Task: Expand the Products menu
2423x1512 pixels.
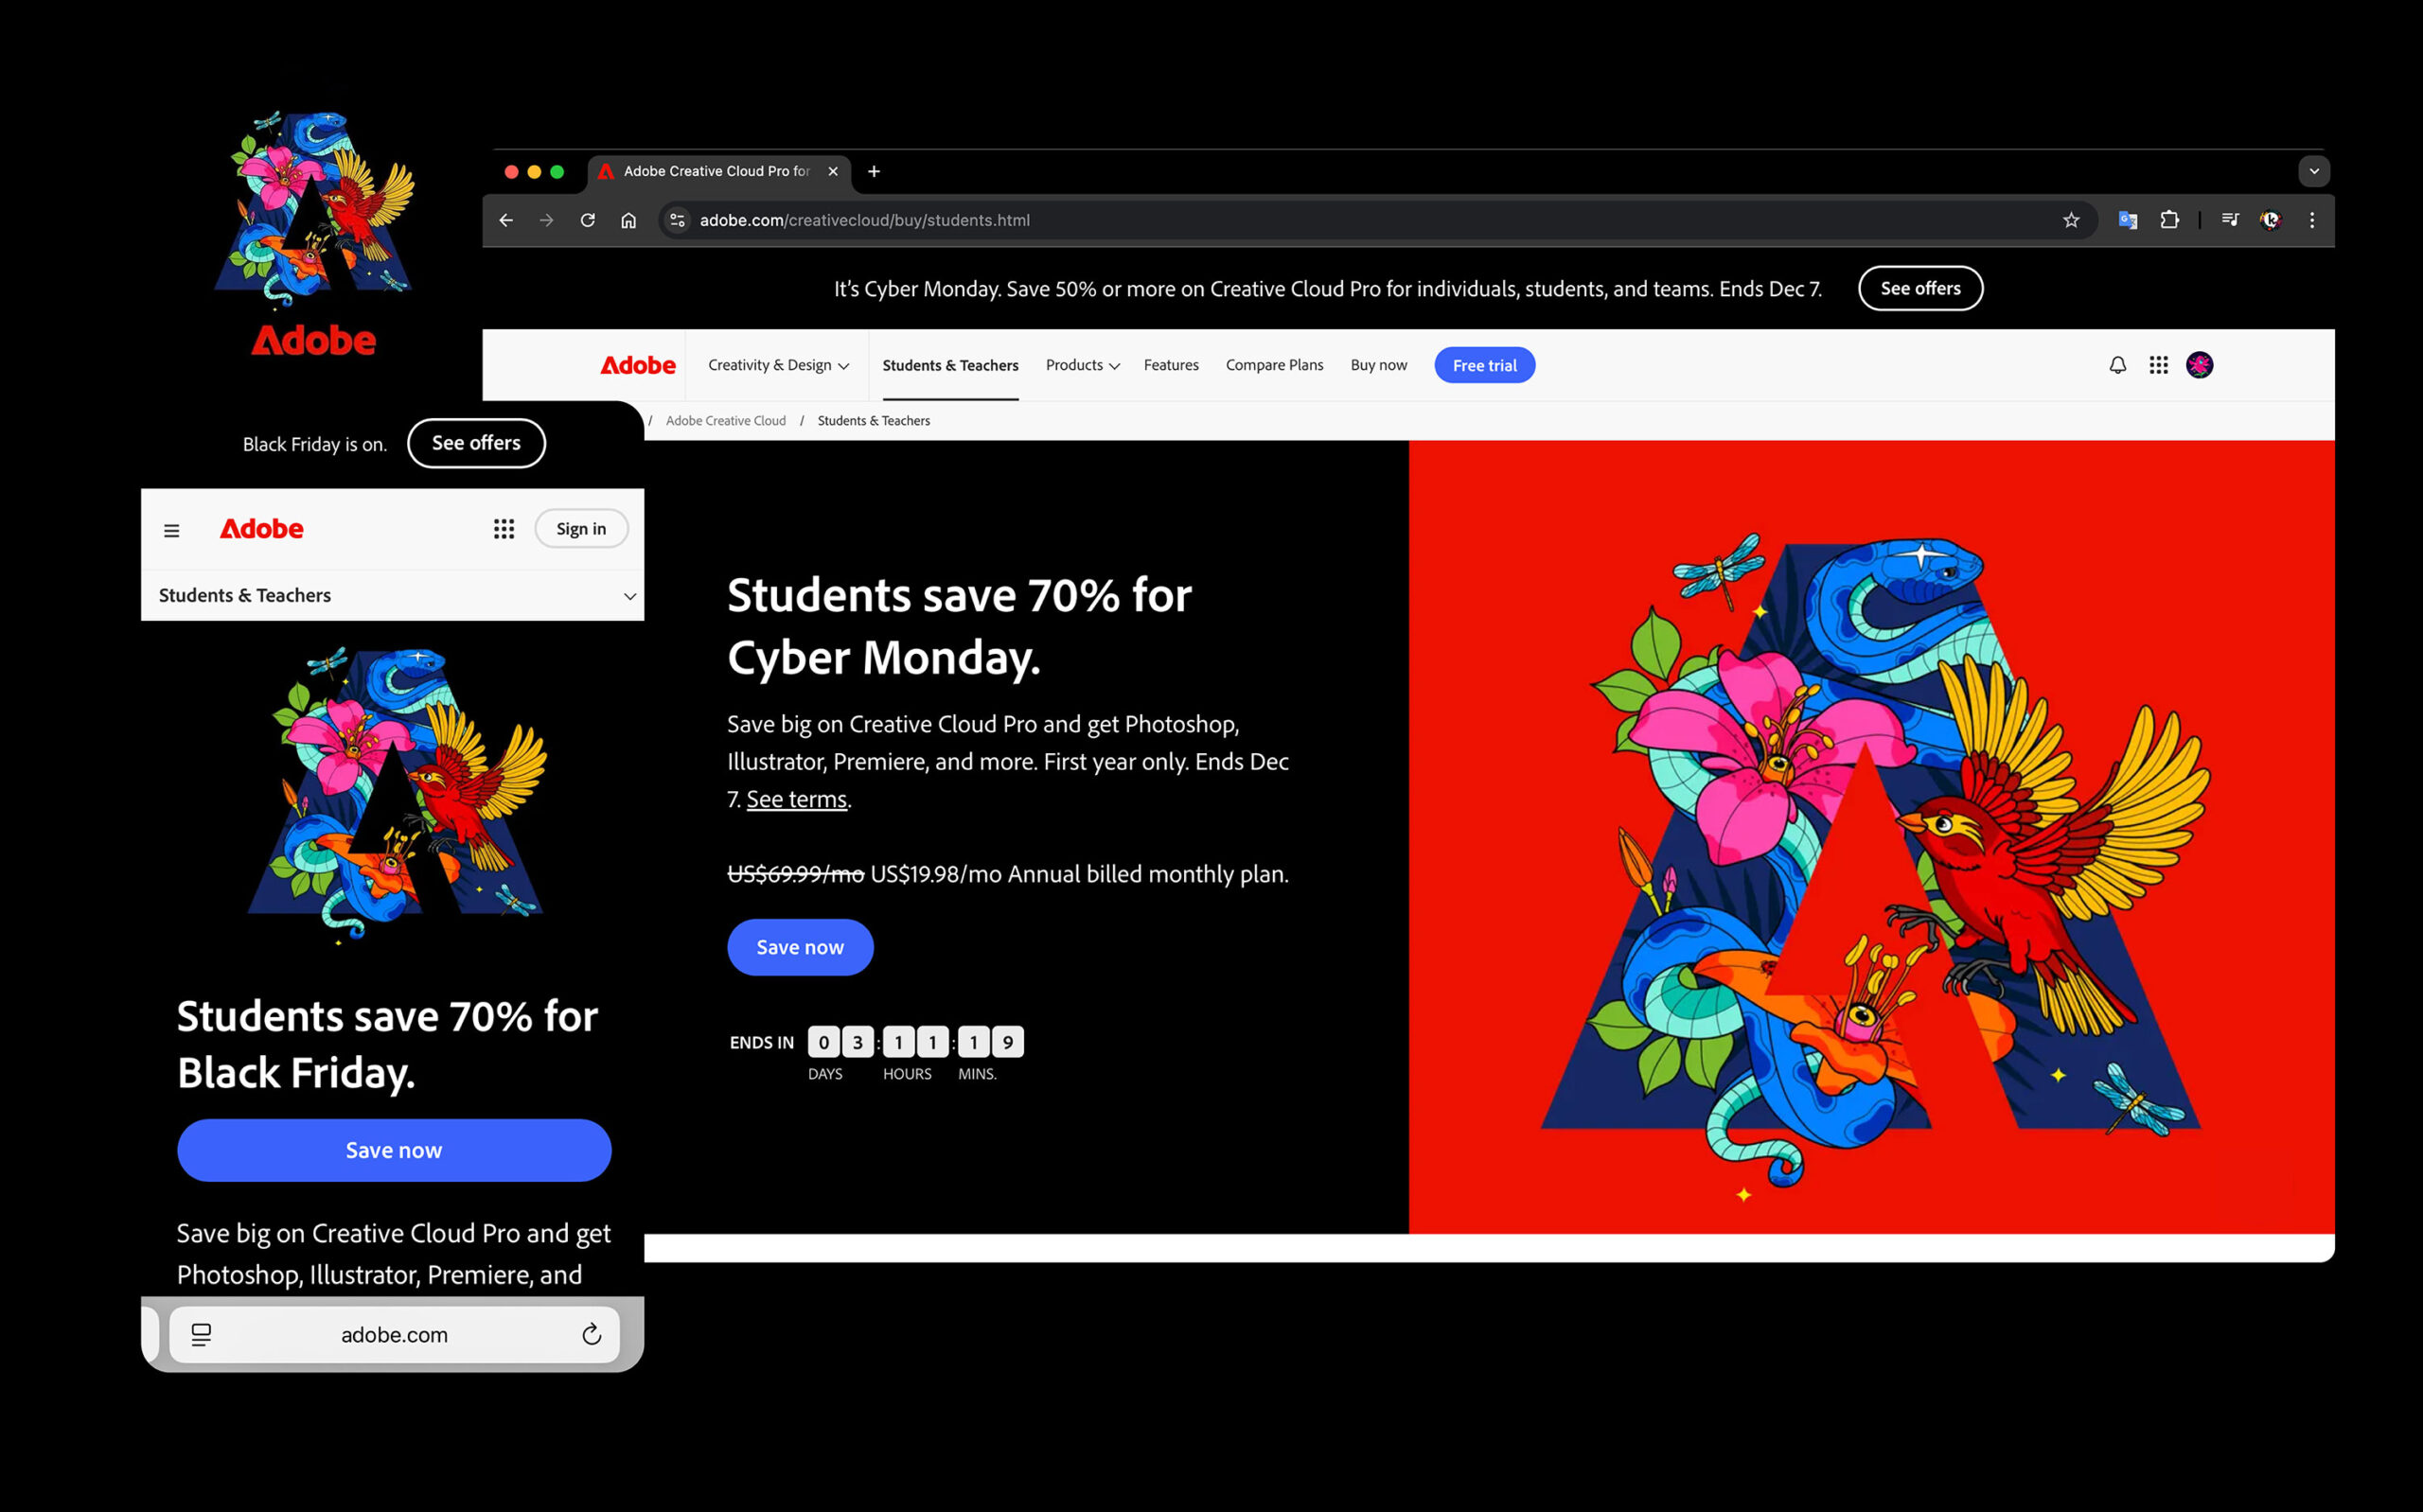Action: pos(1082,365)
